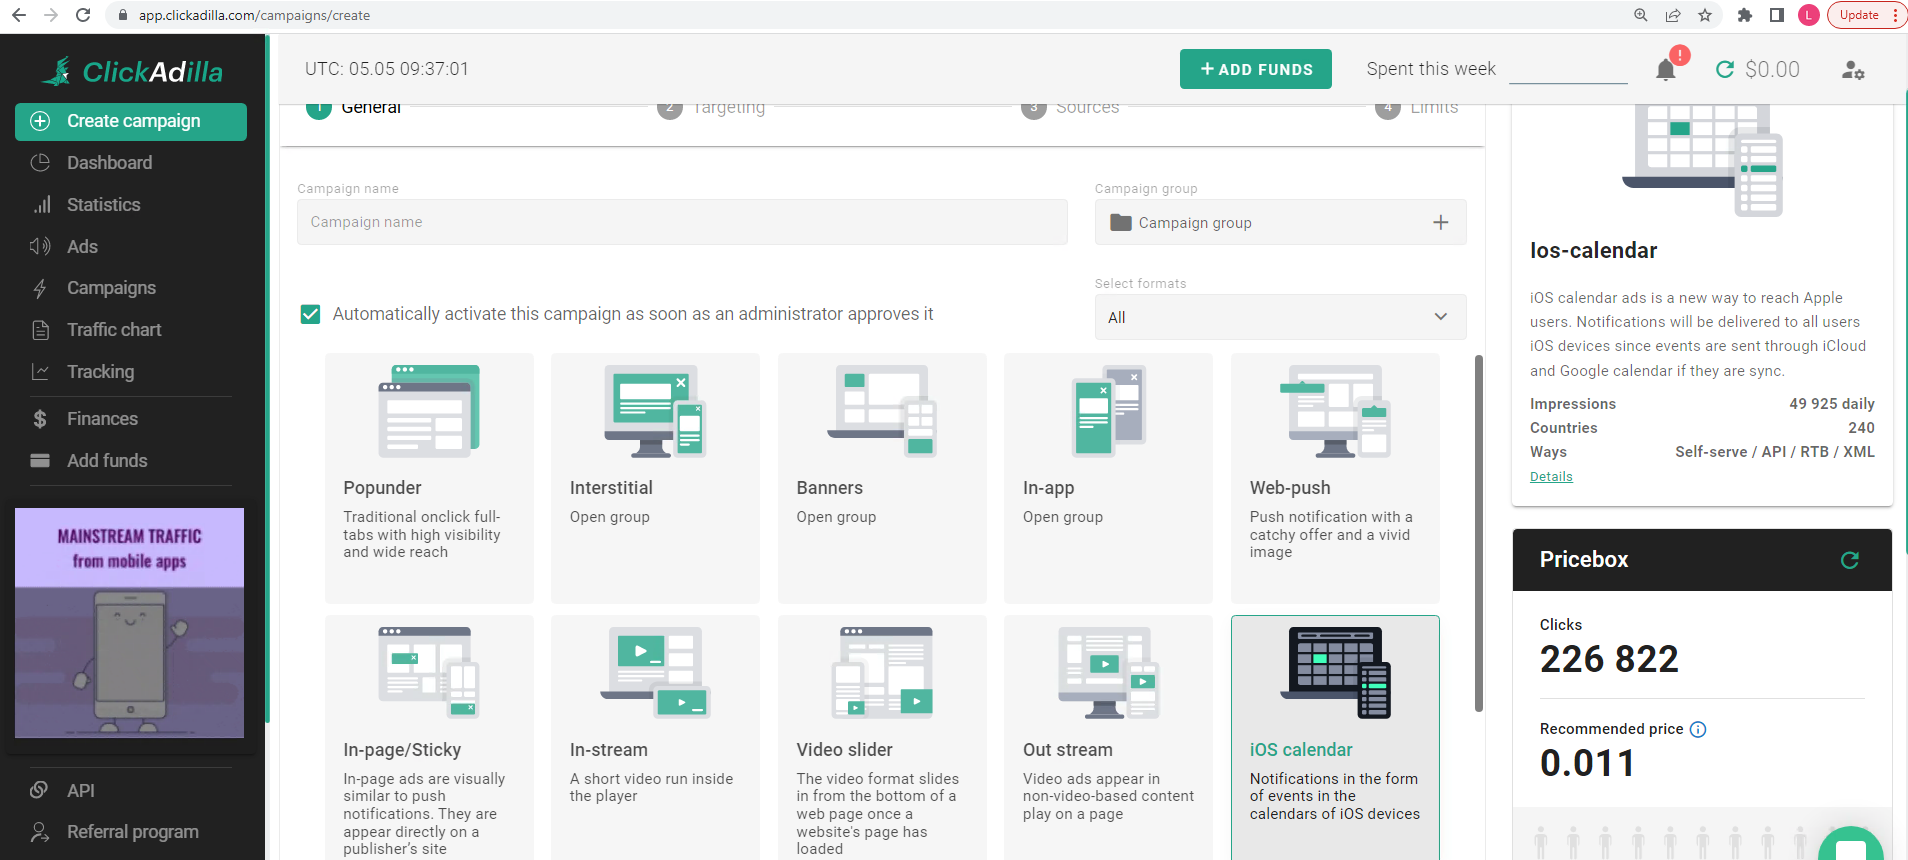Focus the Campaign name input field
This screenshot has height=860, width=1908.
[682, 222]
